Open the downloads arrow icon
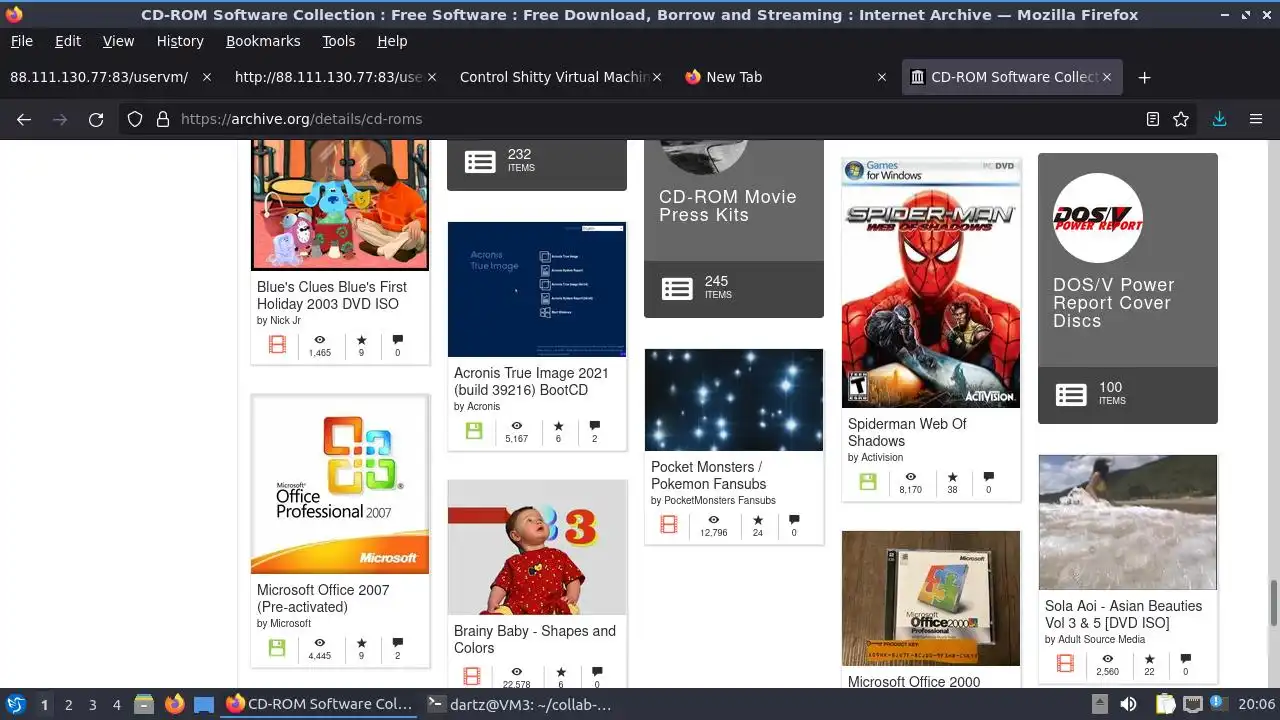 click(x=1219, y=119)
